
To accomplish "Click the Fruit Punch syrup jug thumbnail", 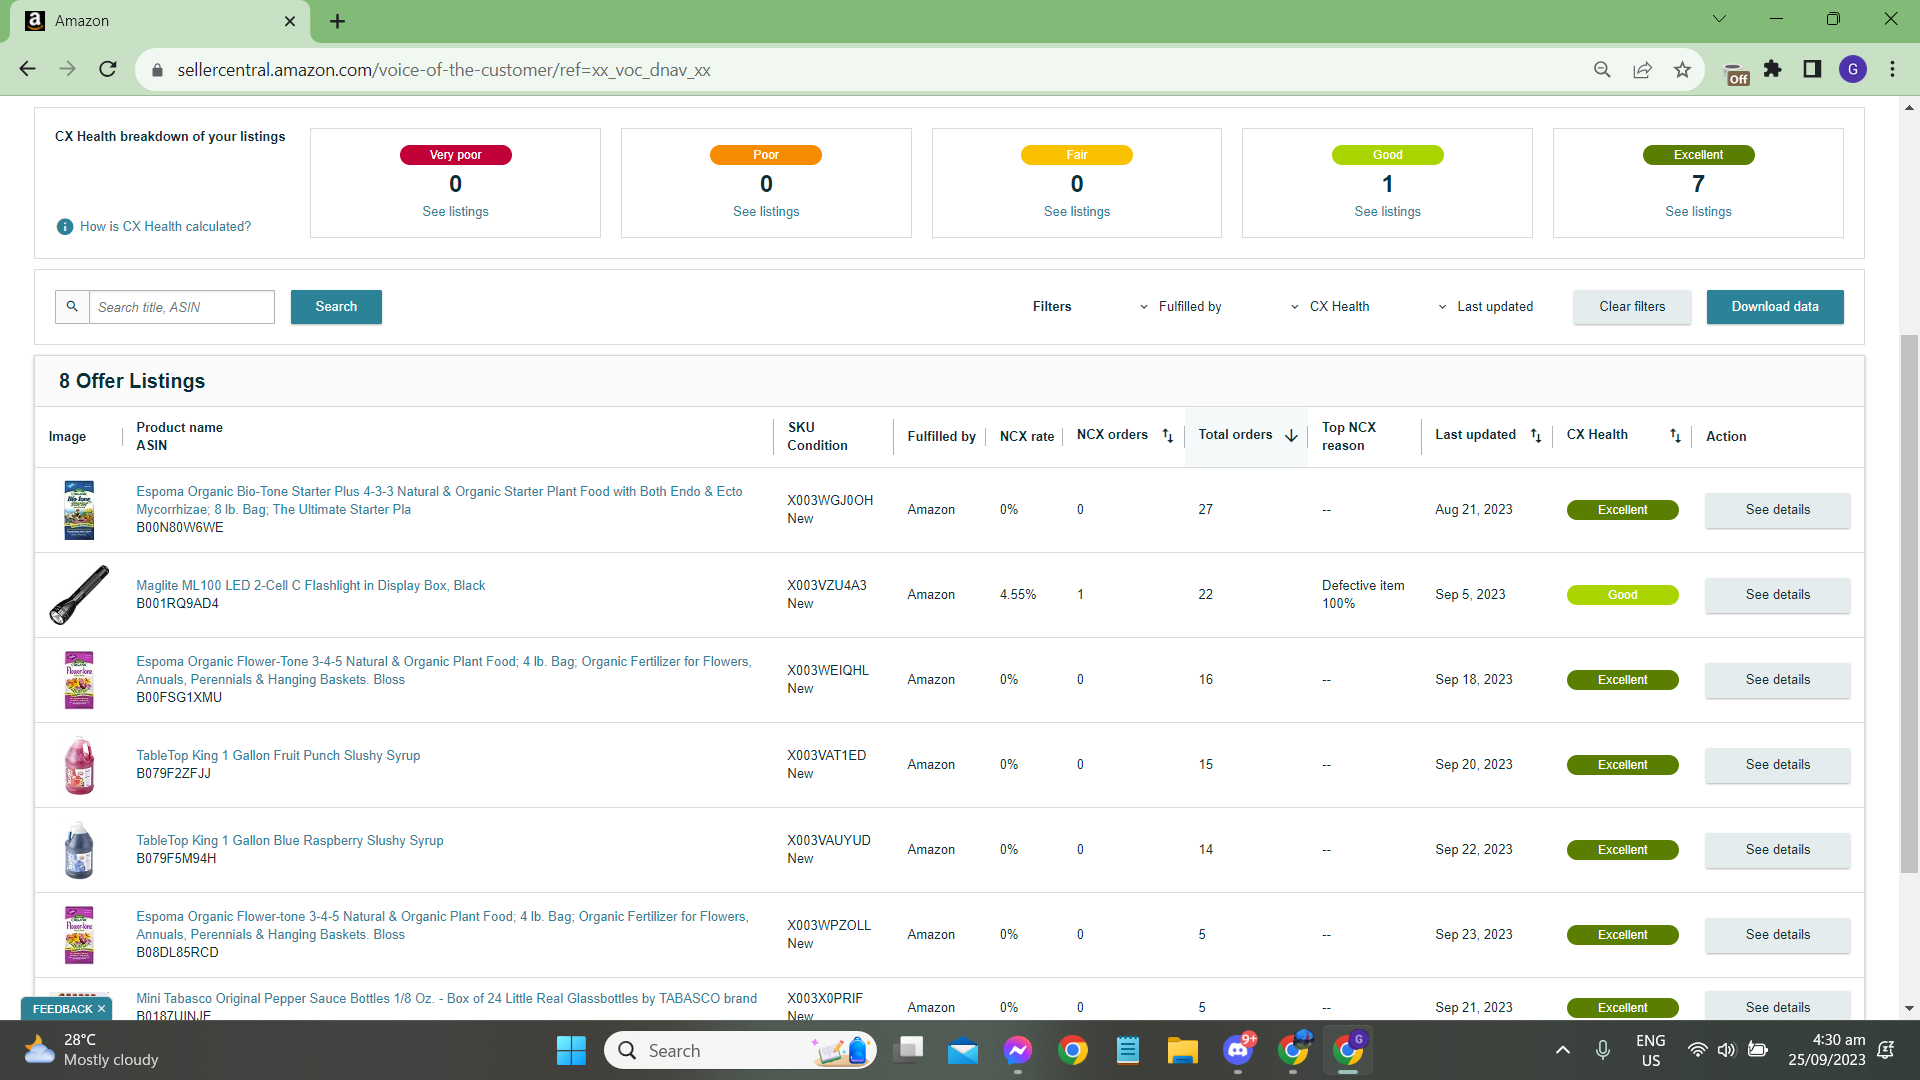I will [x=79, y=765].
